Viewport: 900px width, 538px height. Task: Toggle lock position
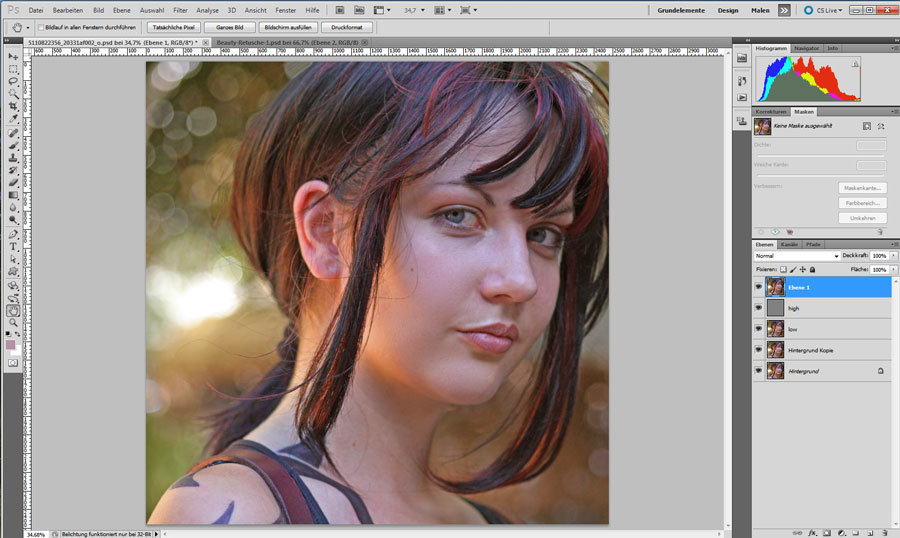pos(802,269)
